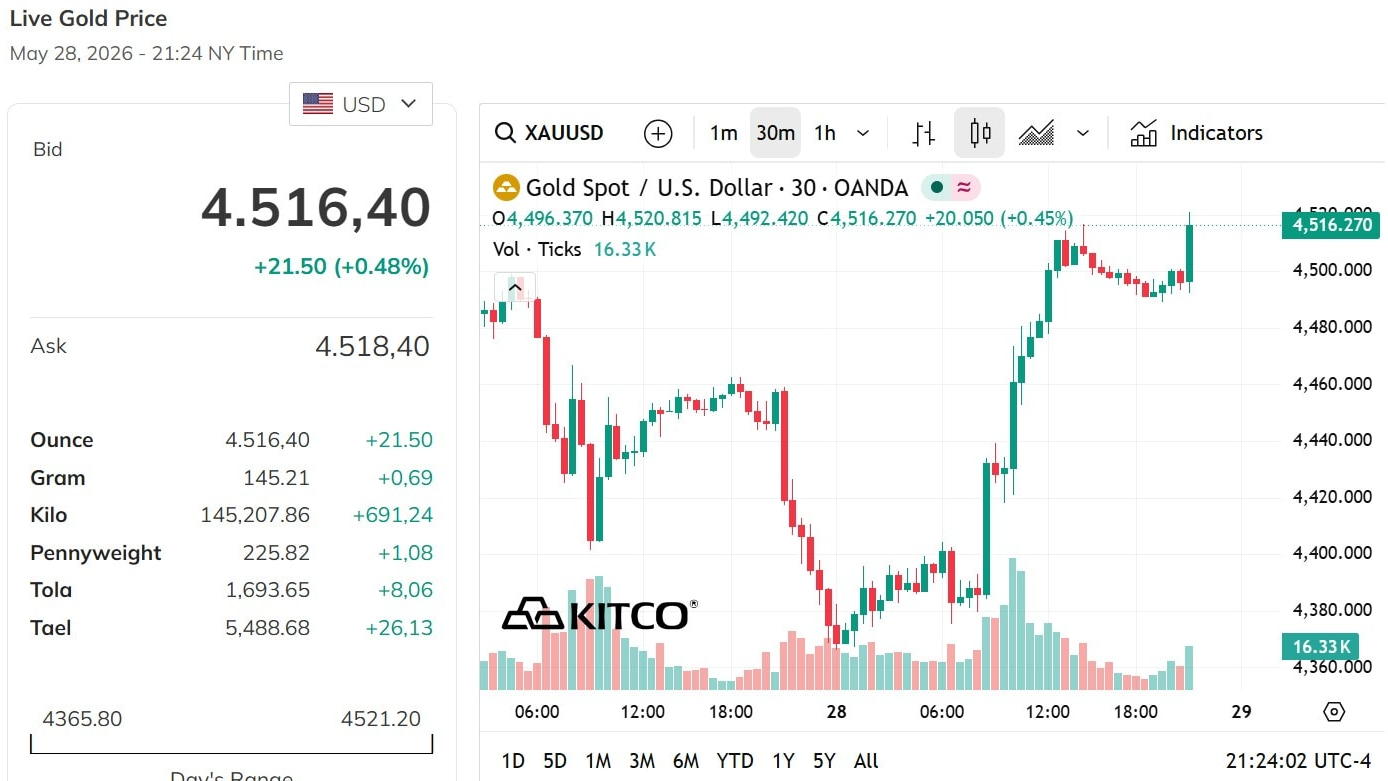Switch chart interval to 1m
This screenshot has width=1388, height=781.
coord(723,133)
